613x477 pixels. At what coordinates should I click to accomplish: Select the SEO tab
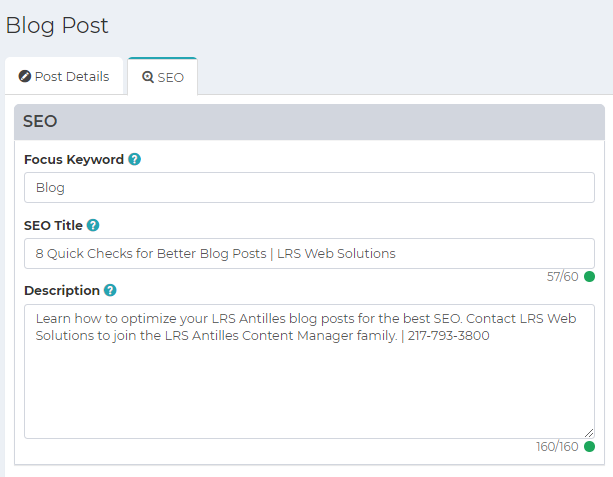[163, 77]
